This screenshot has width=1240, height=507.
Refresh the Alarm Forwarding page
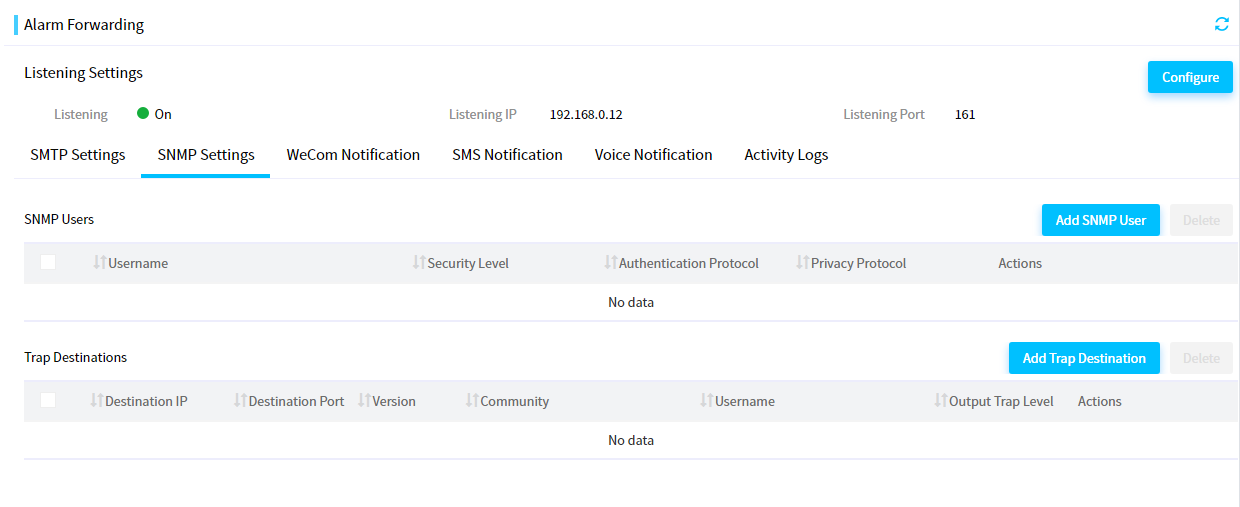pyautogui.click(x=1221, y=24)
